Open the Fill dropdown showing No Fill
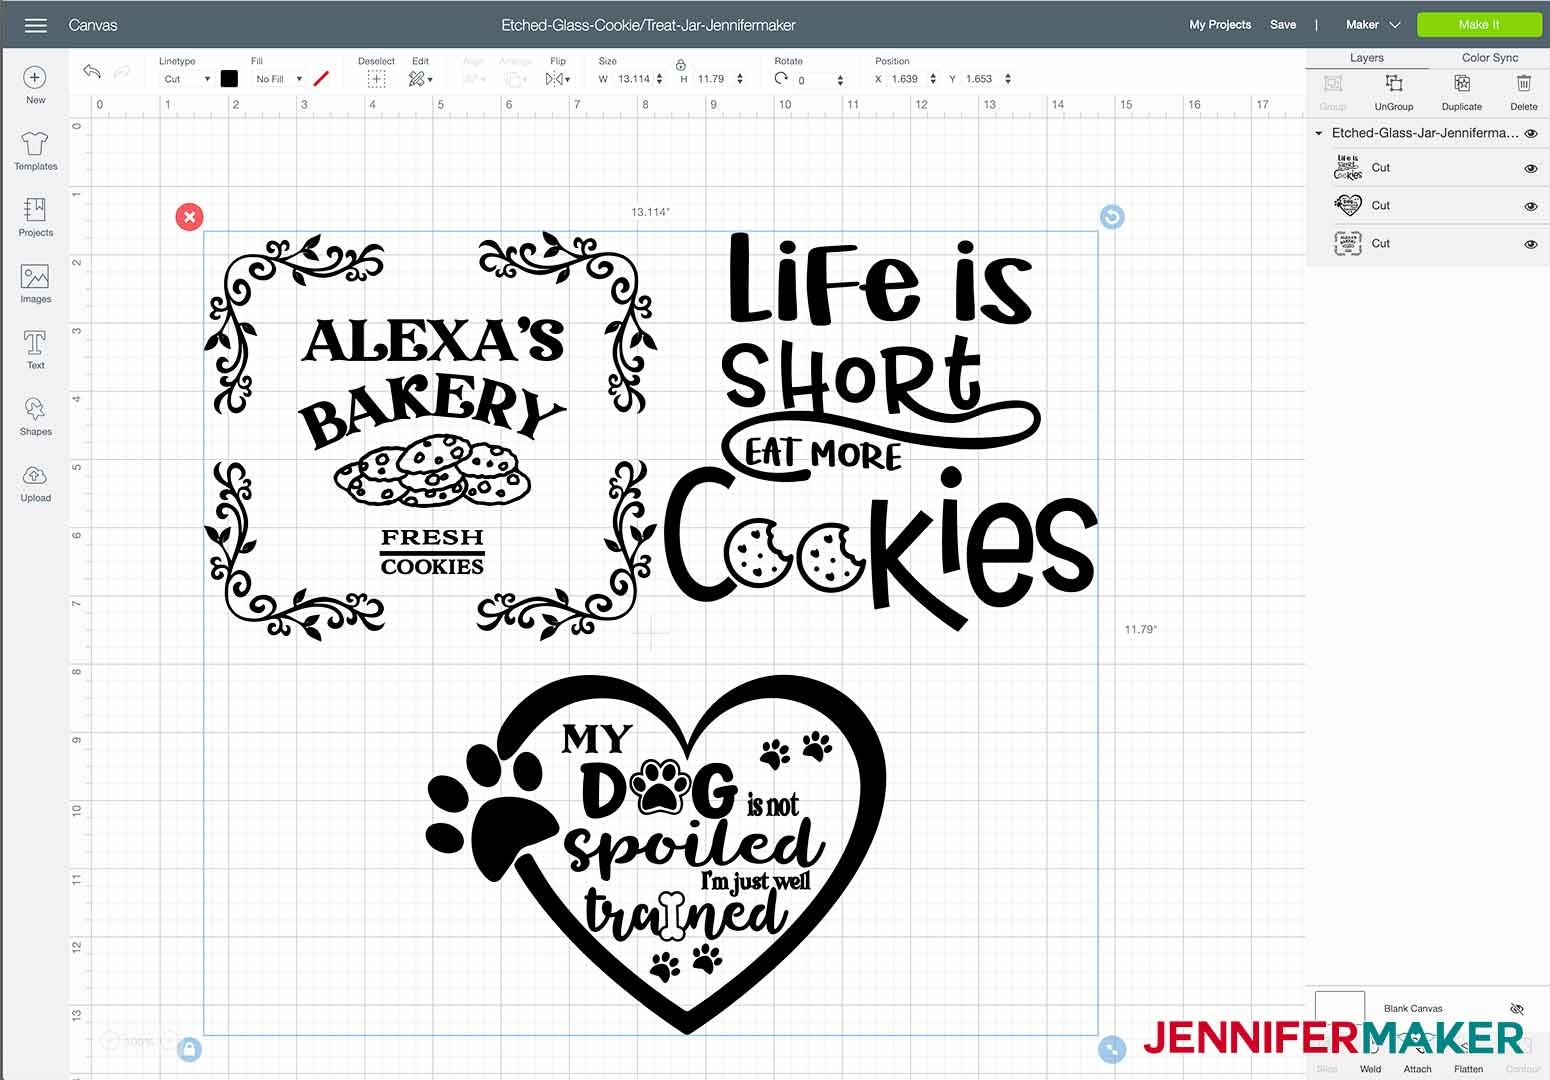The width and height of the screenshot is (1550, 1080). pos(279,79)
